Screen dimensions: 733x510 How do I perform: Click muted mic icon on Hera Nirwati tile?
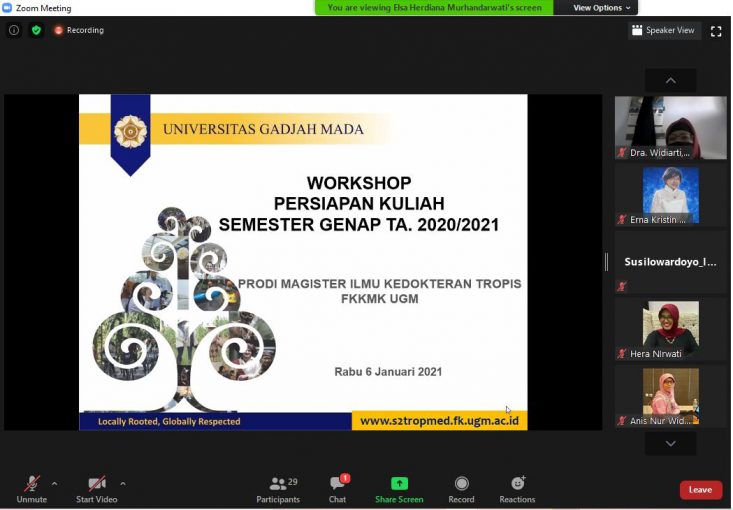pyautogui.click(x=621, y=354)
